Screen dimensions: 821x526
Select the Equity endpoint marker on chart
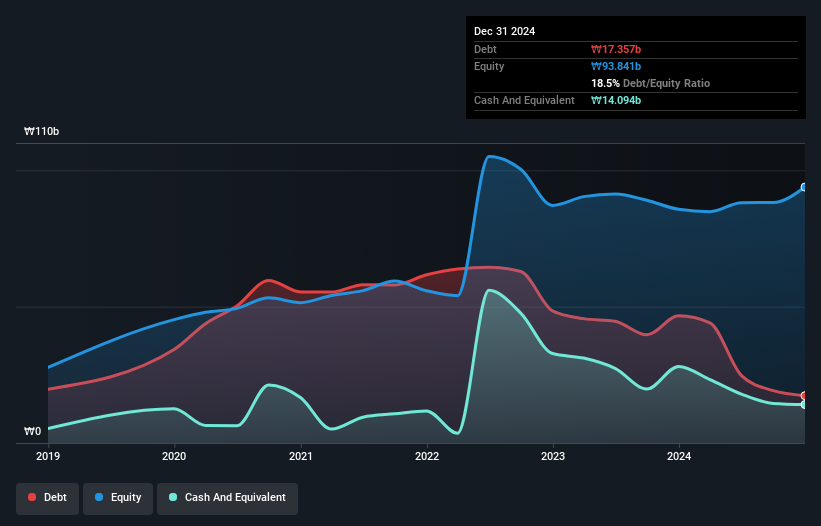click(x=804, y=187)
